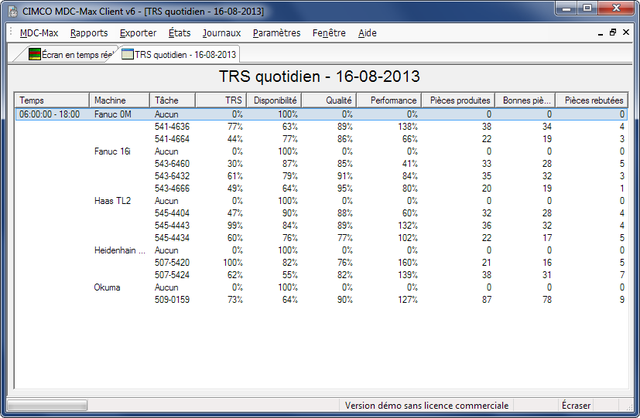Viewport: 640px width, 418px height.
Task: Click task 541-4636
Action: click(172, 127)
